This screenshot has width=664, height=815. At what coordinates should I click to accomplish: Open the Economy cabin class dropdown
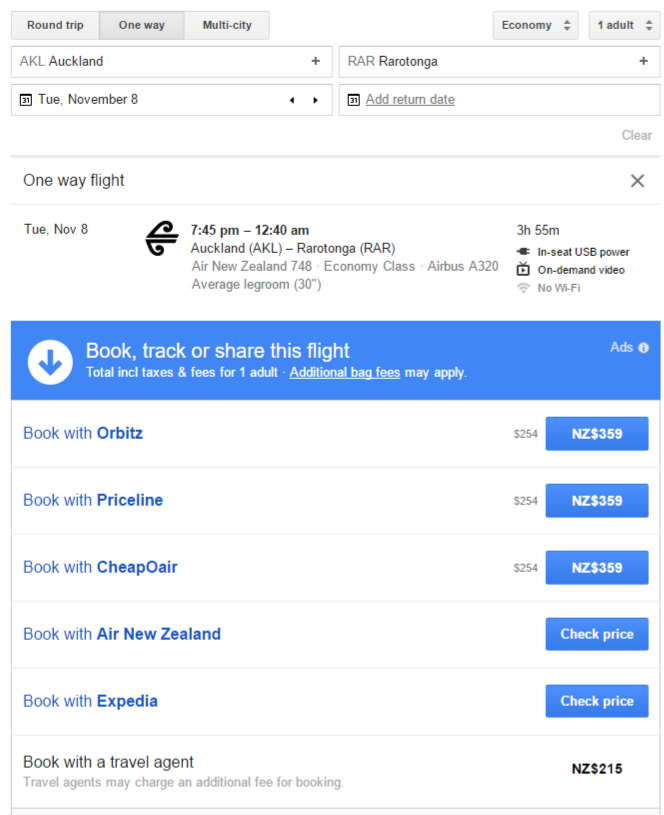(x=535, y=25)
